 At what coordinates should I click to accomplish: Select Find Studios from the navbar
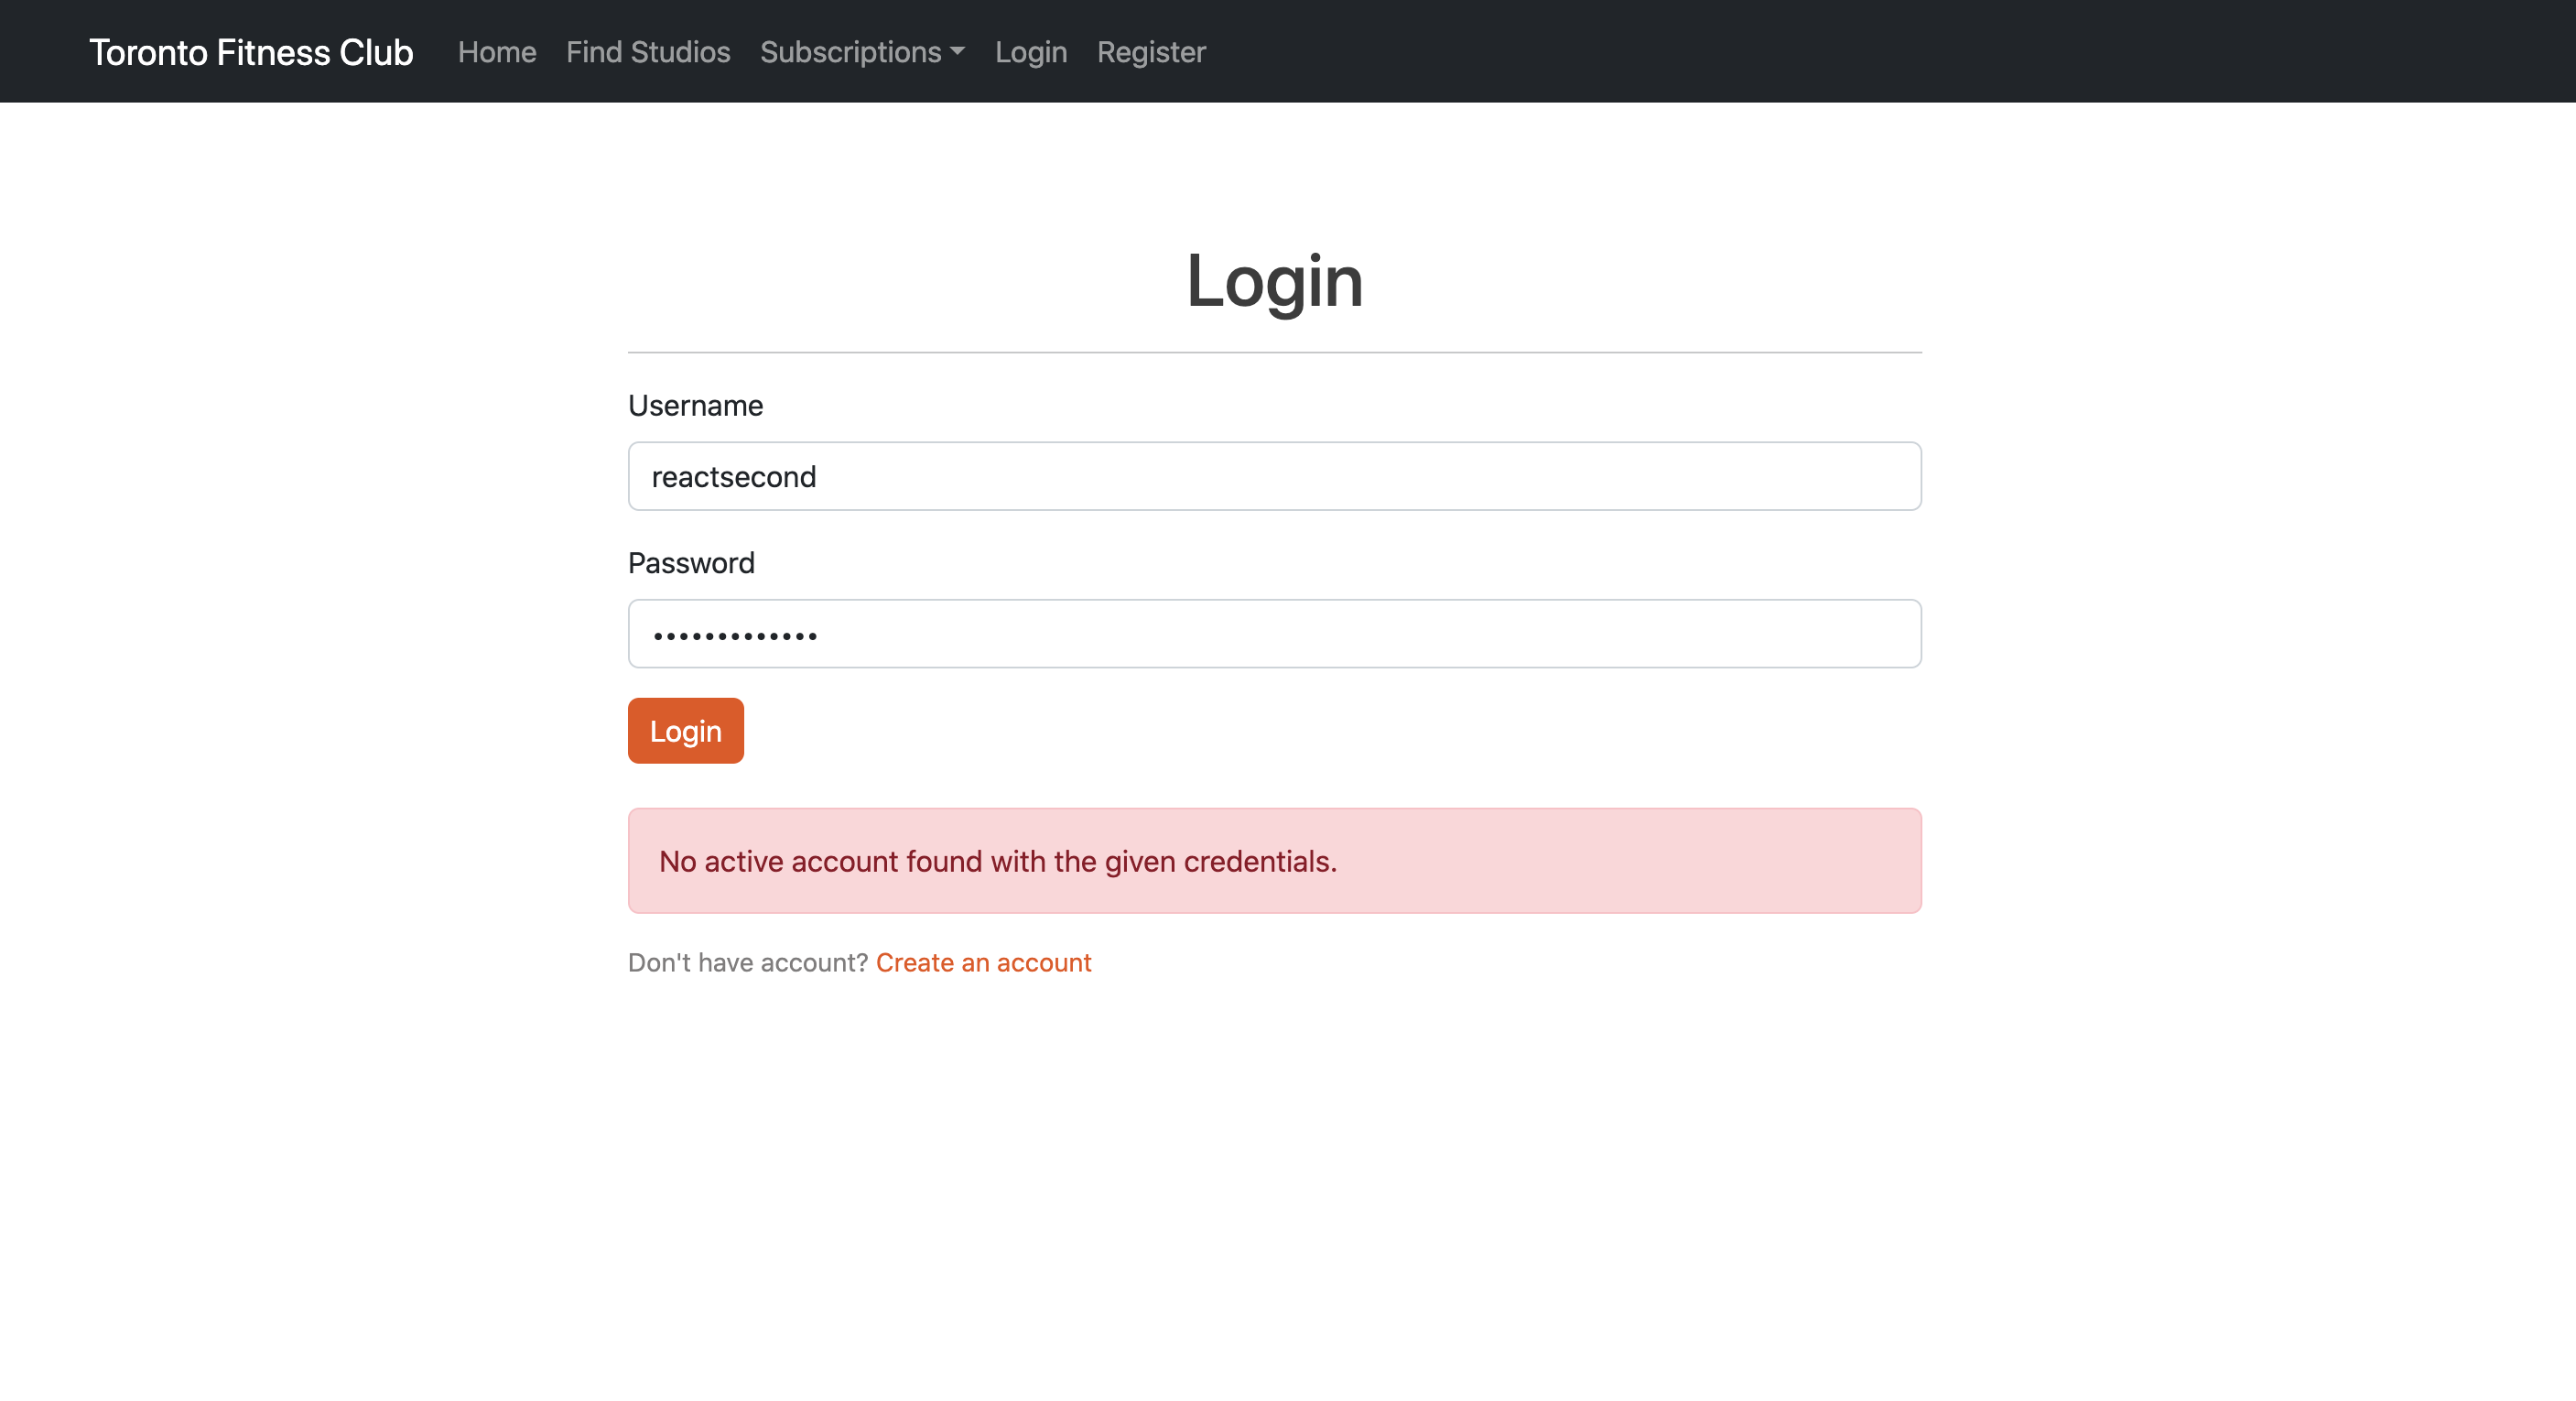pyautogui.click(x=648, y=51)
